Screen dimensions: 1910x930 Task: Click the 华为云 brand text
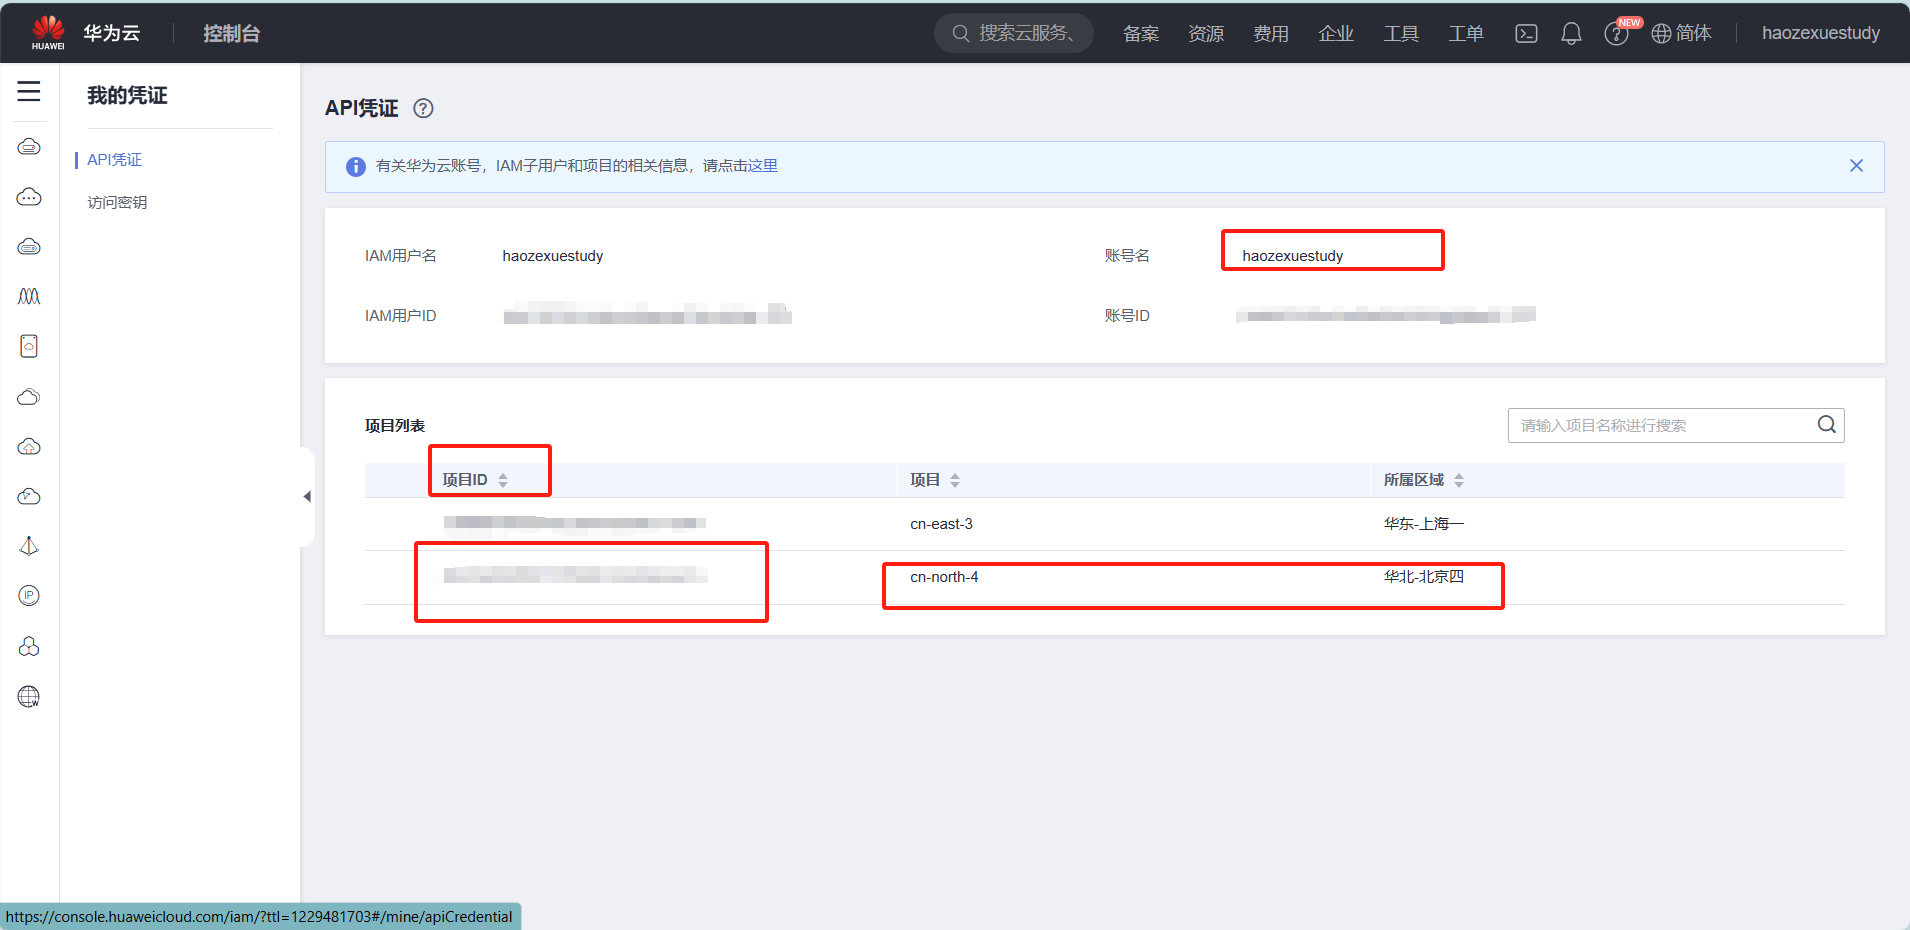pyautogui.click(x=111, y=33)
